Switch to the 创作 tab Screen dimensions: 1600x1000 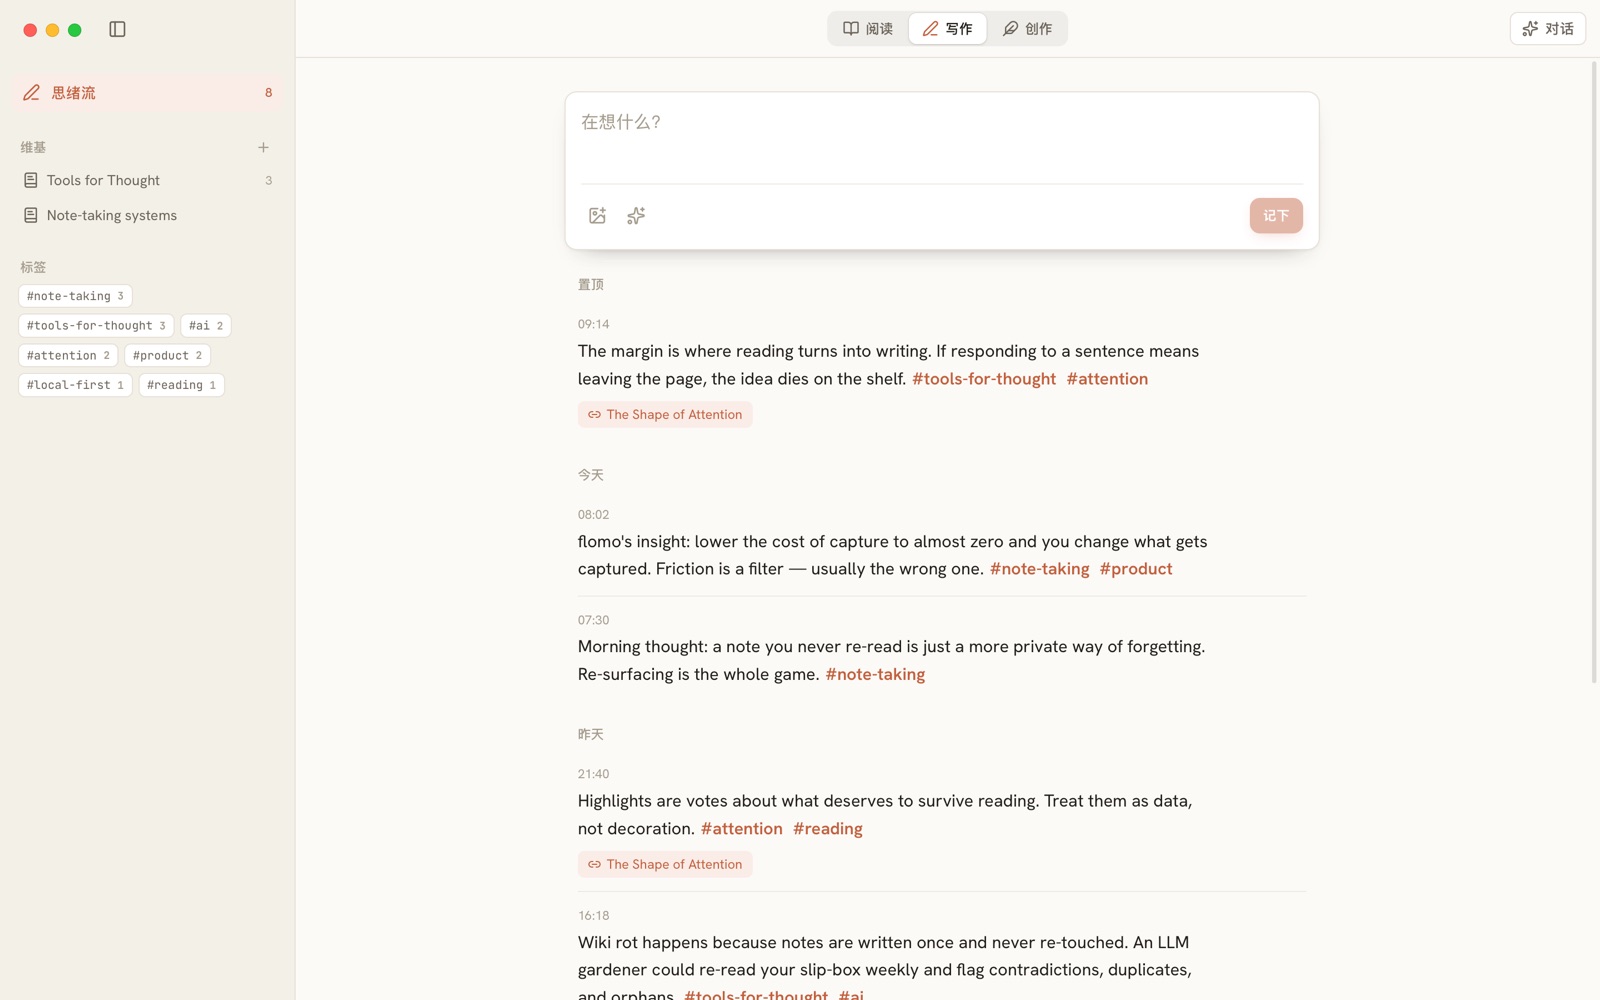click(x=1027, y=29)
